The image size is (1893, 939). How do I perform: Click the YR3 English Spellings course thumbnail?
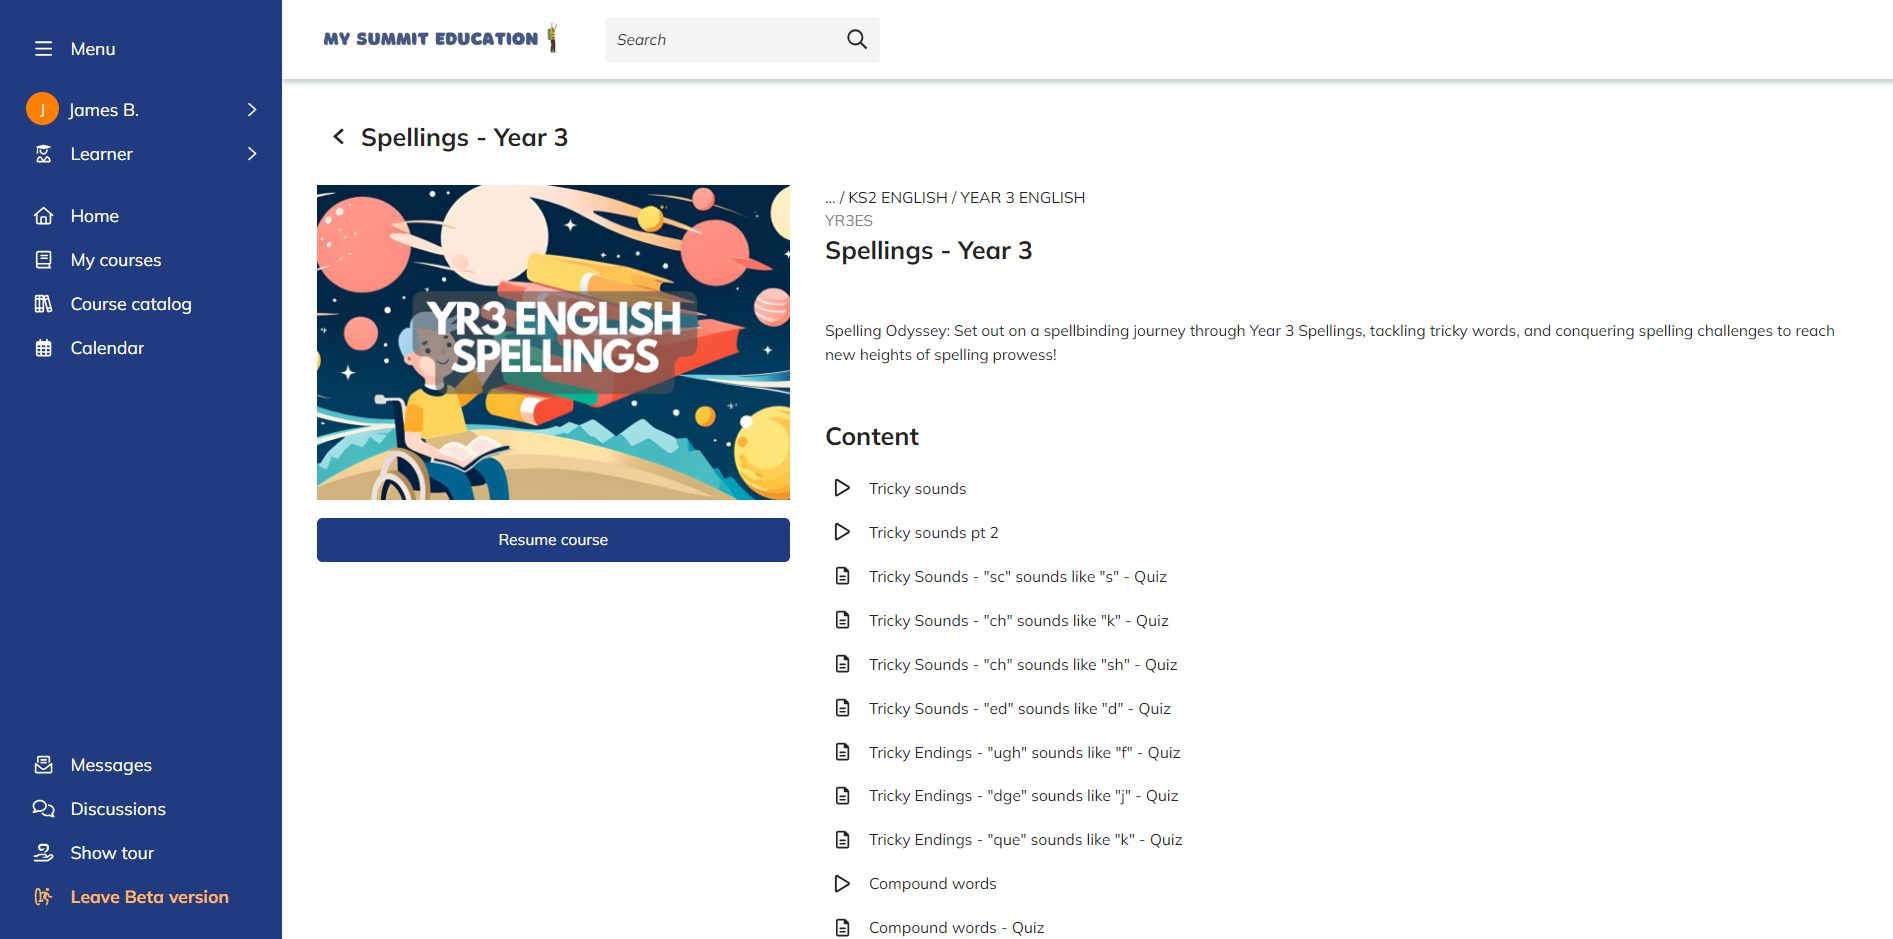point(553,342)
